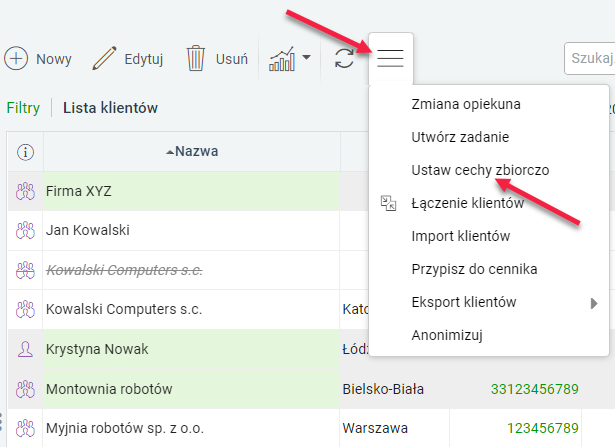Click the Usuń label text
This screenshot has height=447, width=615.
point(232,59)
